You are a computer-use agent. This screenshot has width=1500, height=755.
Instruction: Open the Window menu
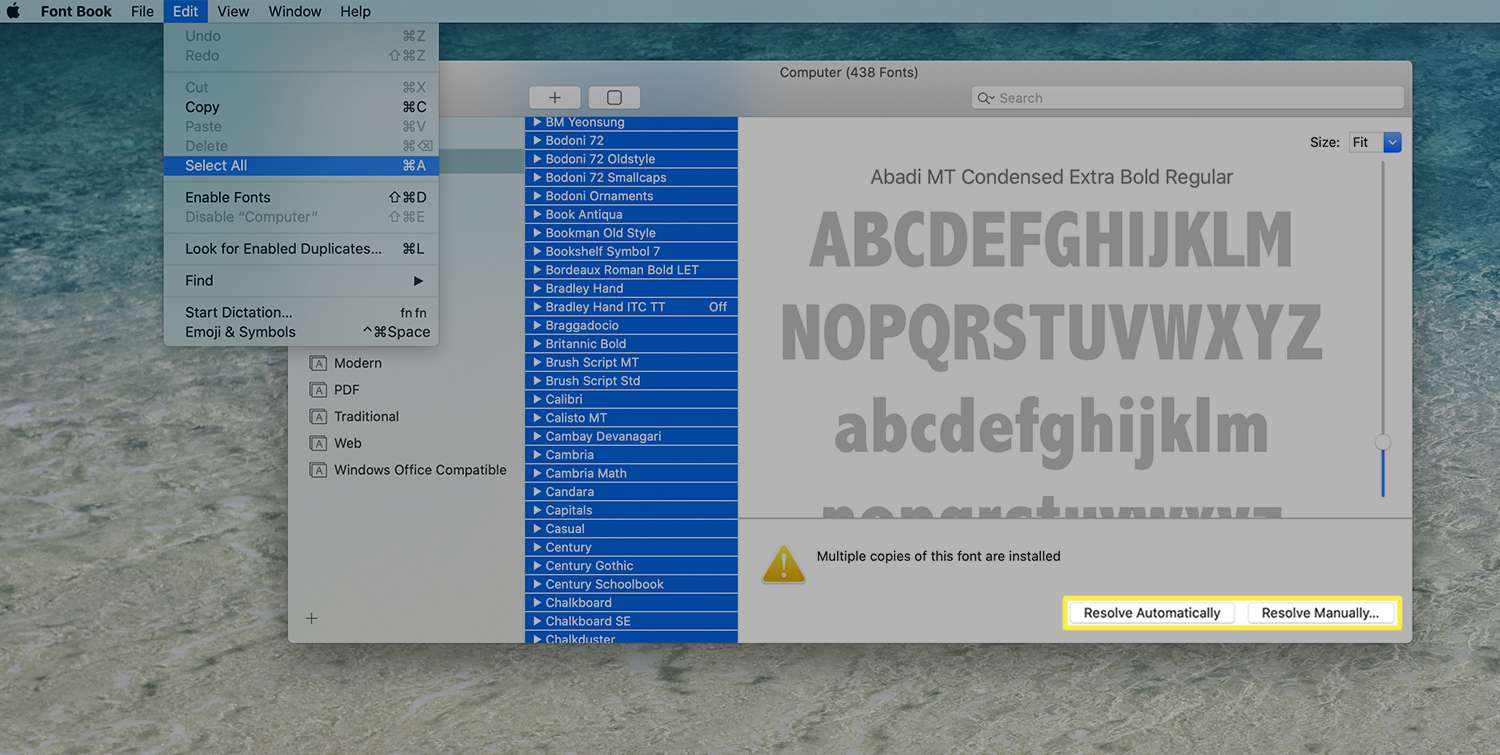click(x=295, y=11)
